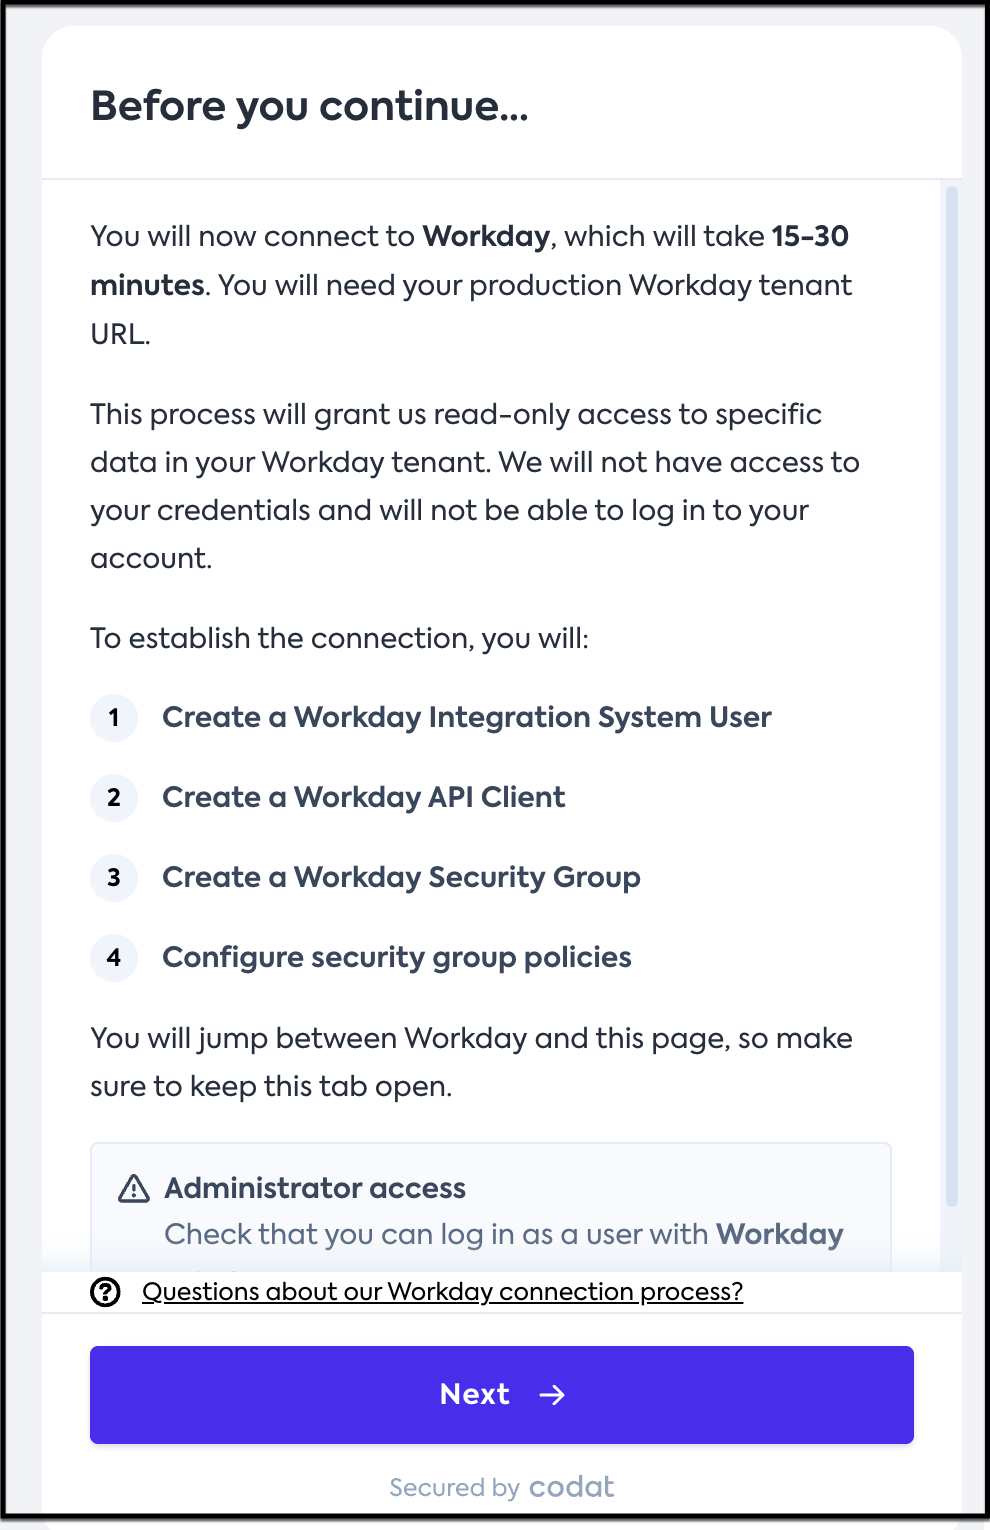Click the 'Secured by codat' footer text

(502, 1487)
